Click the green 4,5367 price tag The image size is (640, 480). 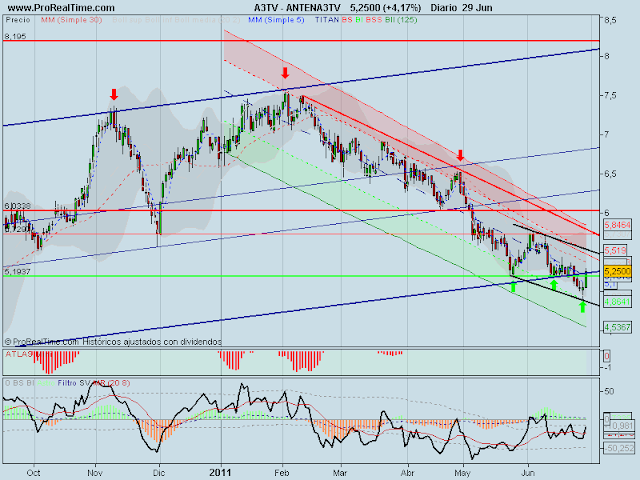tap(618, 327)
